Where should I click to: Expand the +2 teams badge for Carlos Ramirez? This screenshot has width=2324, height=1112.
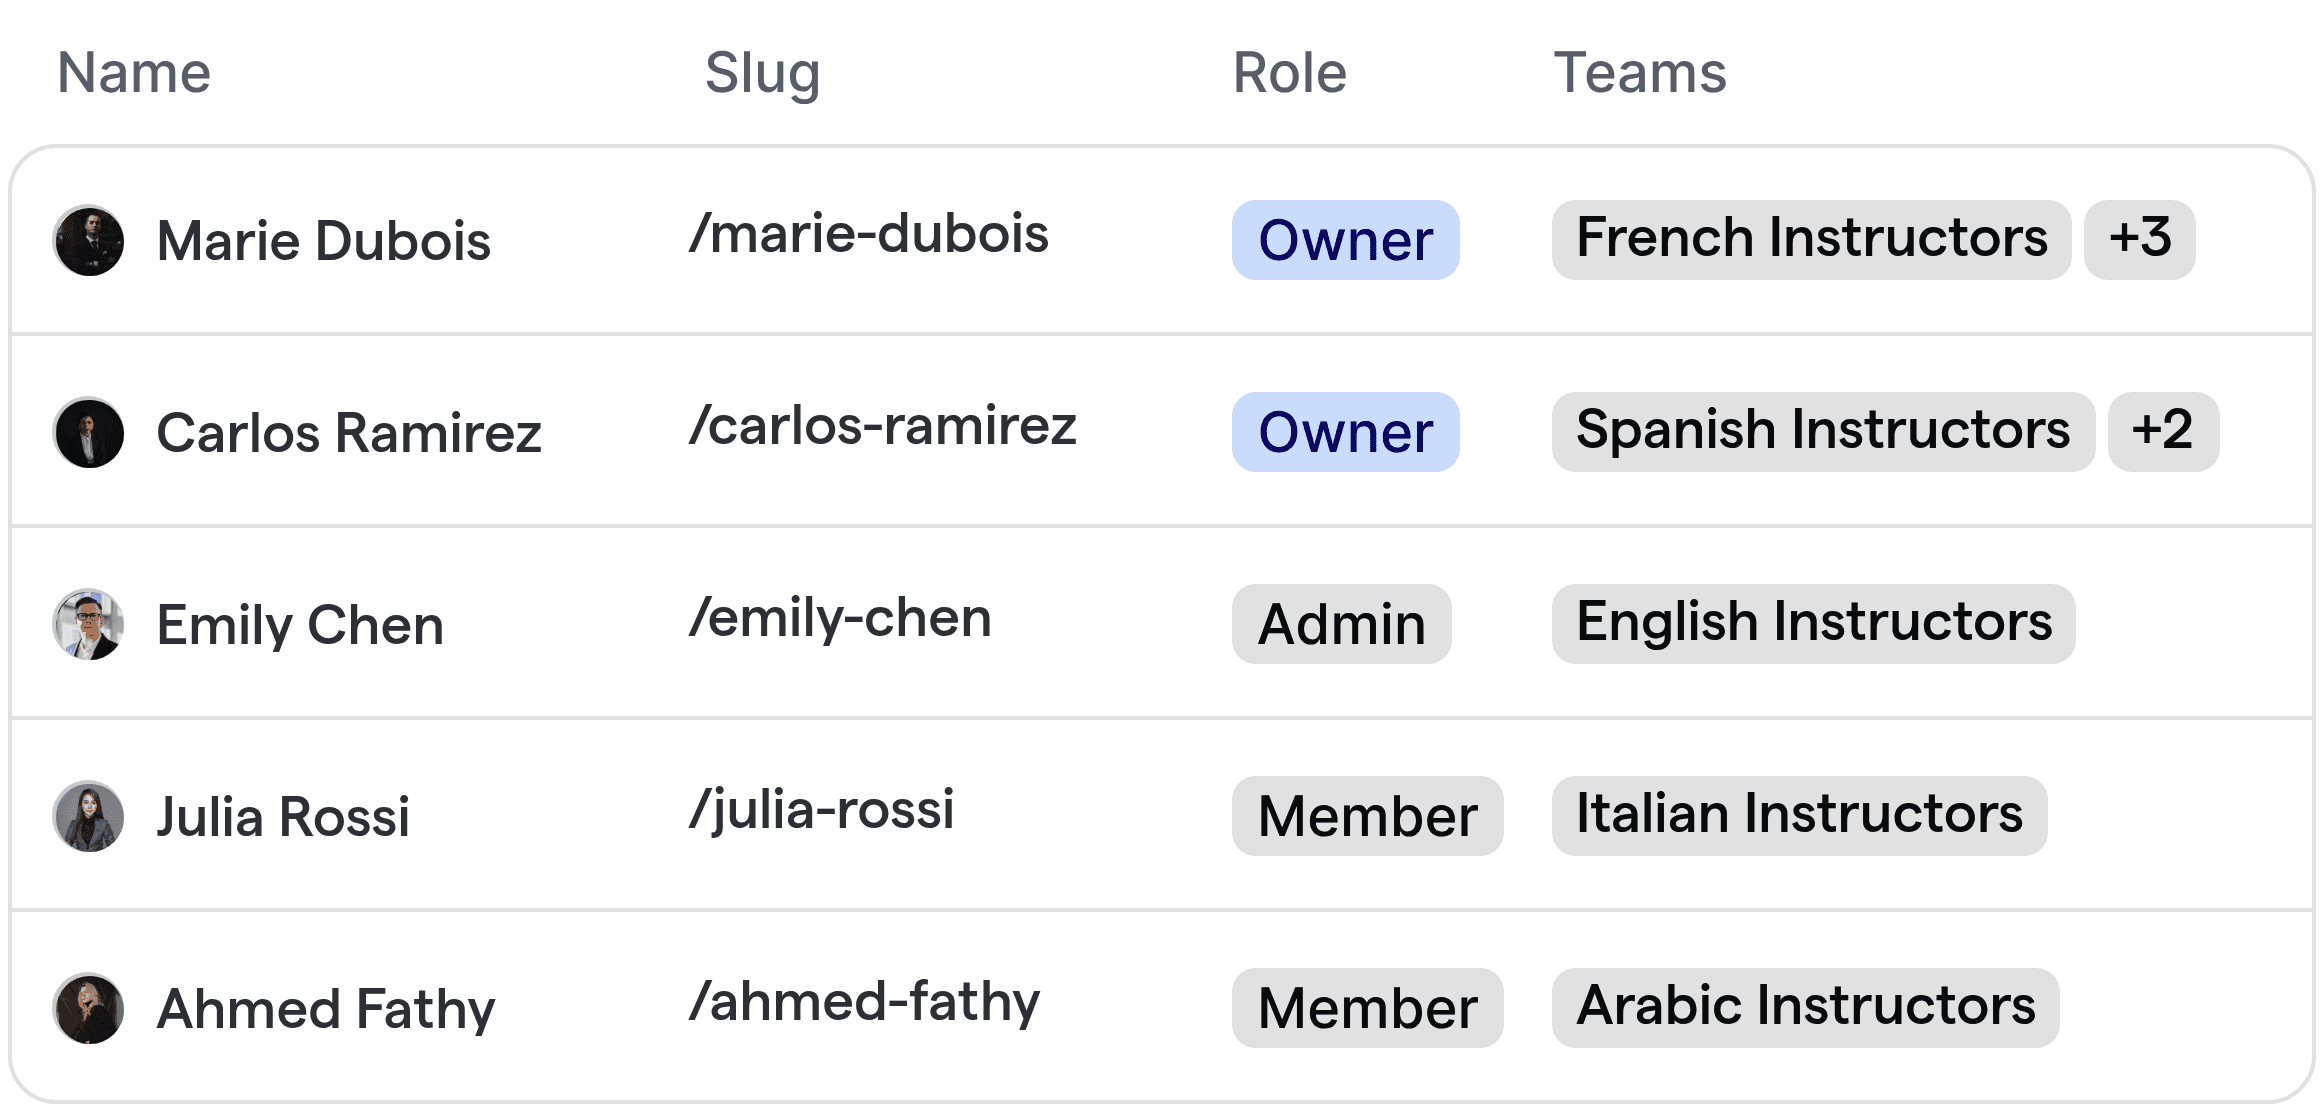coord(2163,432)
